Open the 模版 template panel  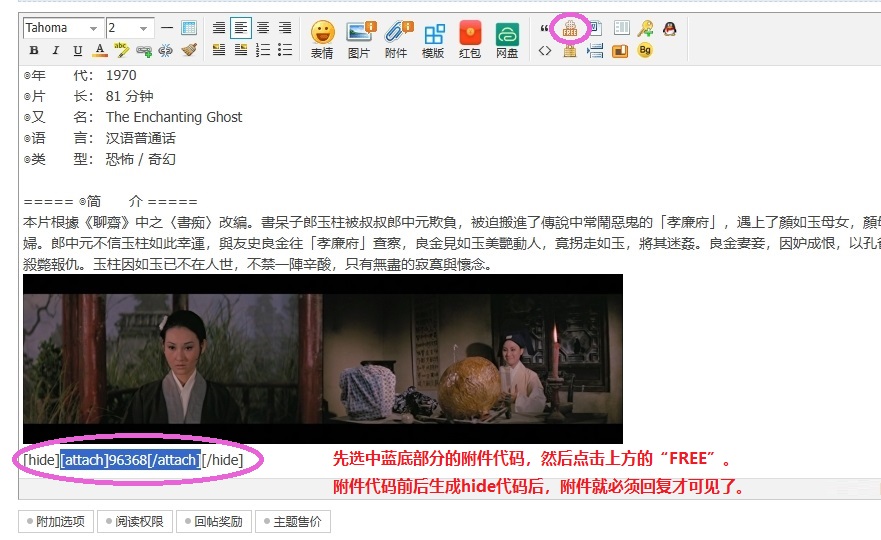(x=434, y=39)
